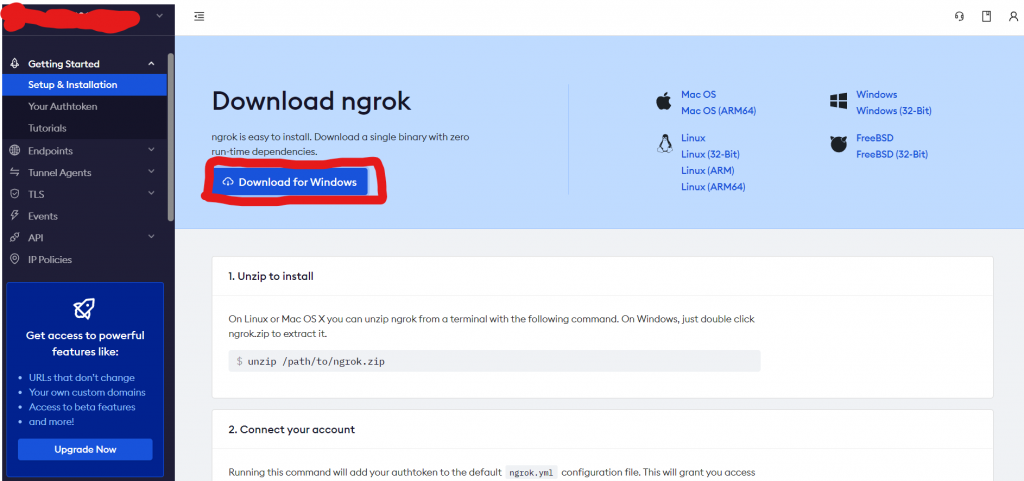Expand the Endpoints section chevron
The height and width of the screenshot is (481, 1024).
152,150
